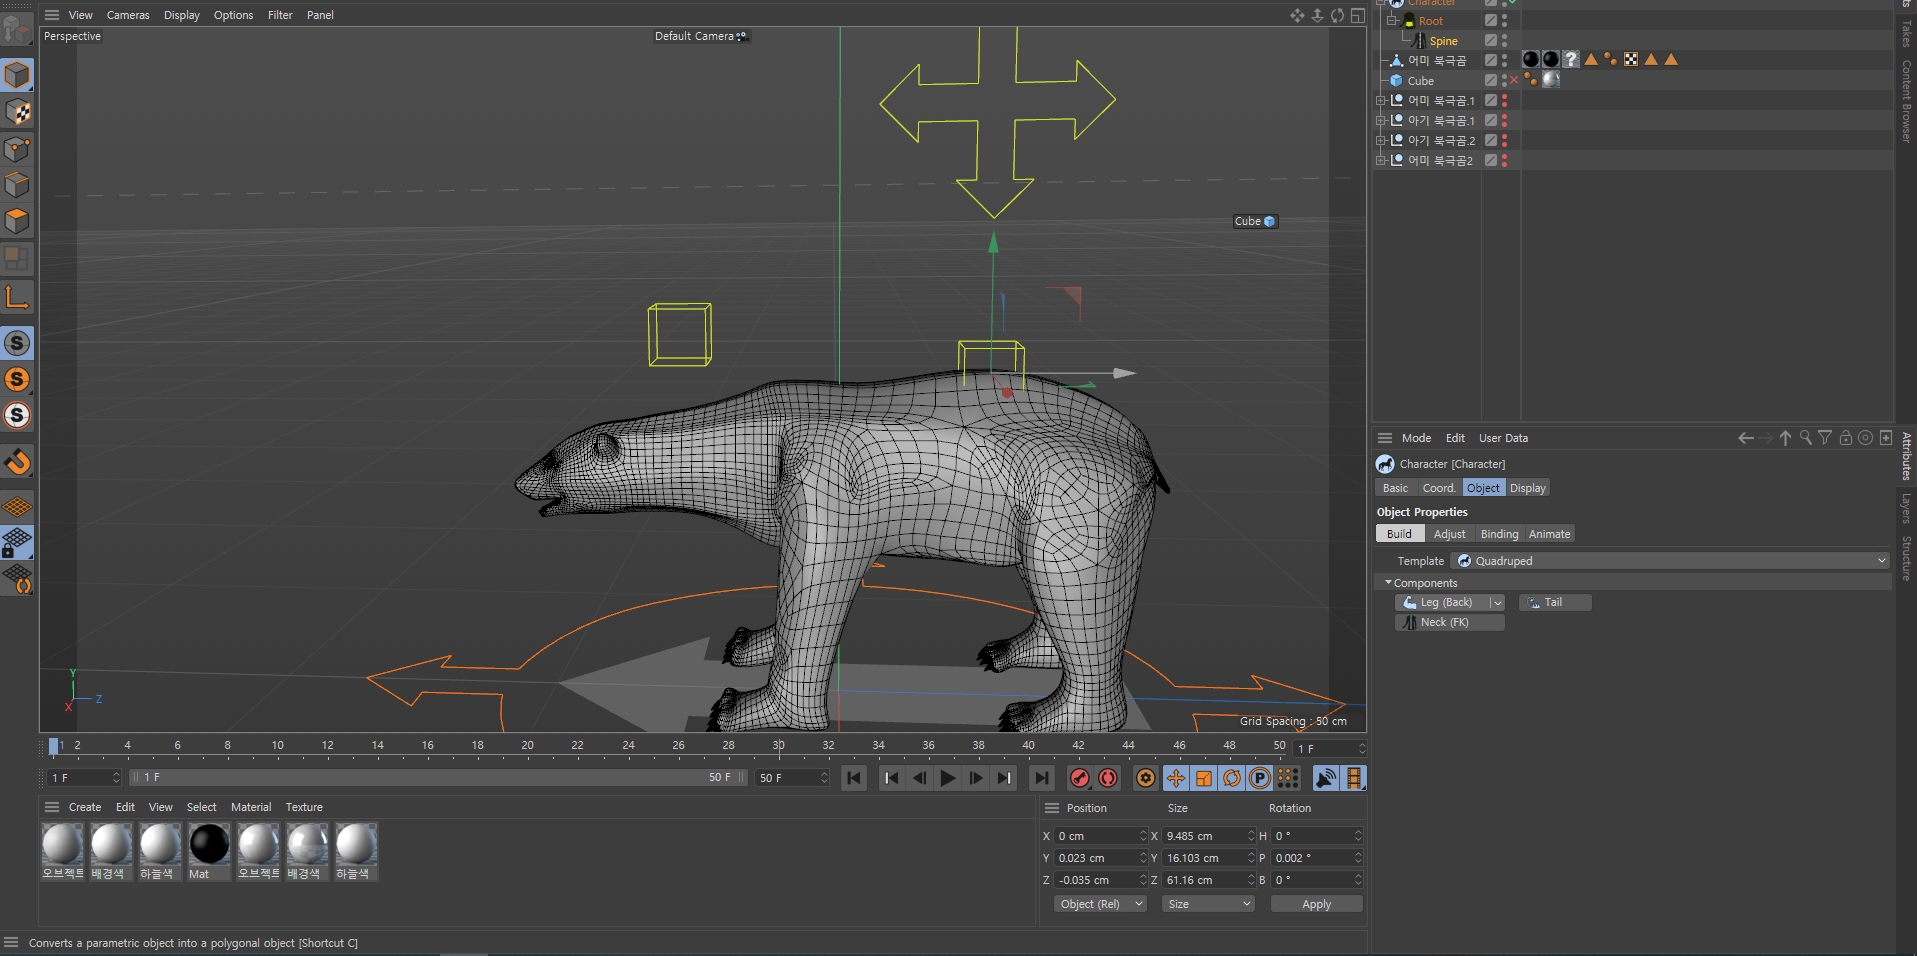This screenshot has width=1917, height=956.
Task: Switch to the Binding tab
Action: (1499, 534)
